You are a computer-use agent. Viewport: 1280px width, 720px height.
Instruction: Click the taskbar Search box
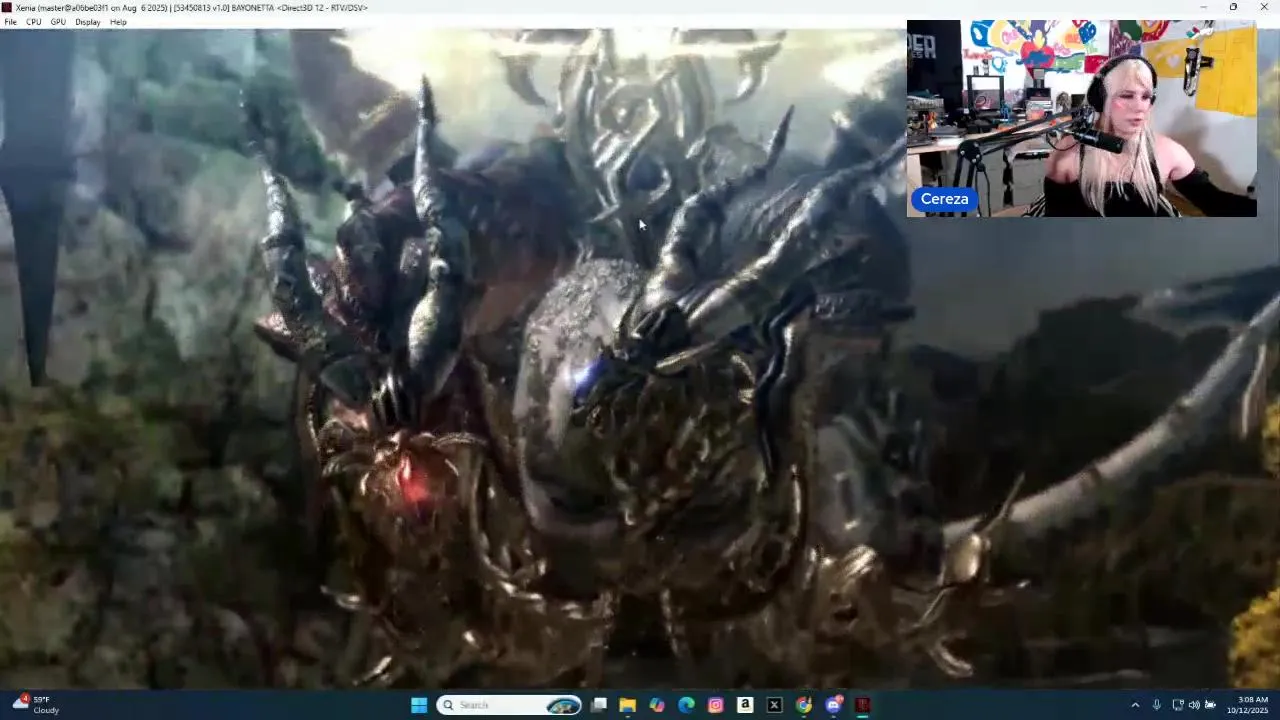pyautogui.click(x=509, y=705)
